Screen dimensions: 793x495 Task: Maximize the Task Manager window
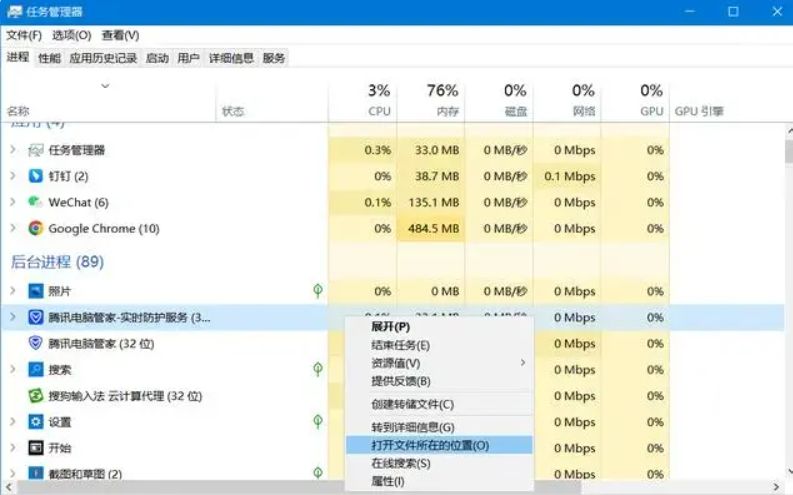[x=733, y=11]
